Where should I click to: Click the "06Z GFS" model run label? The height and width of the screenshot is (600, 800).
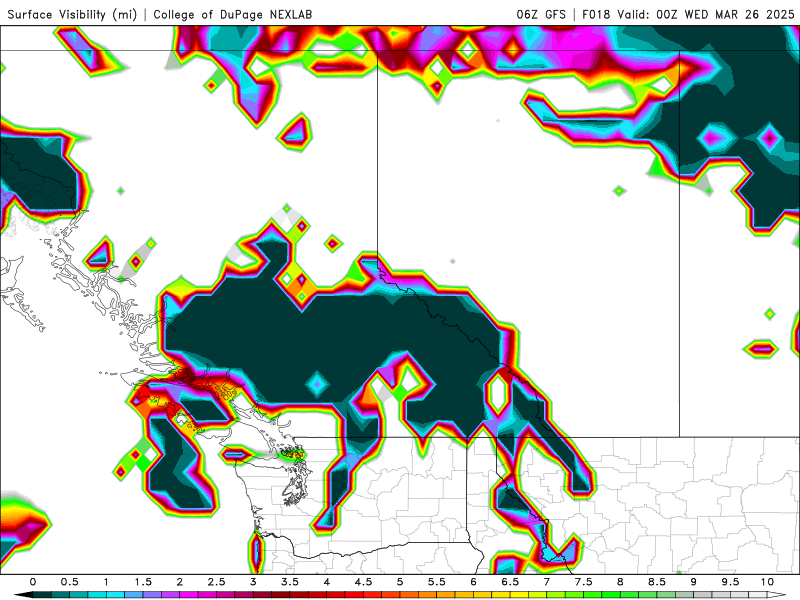541,14
